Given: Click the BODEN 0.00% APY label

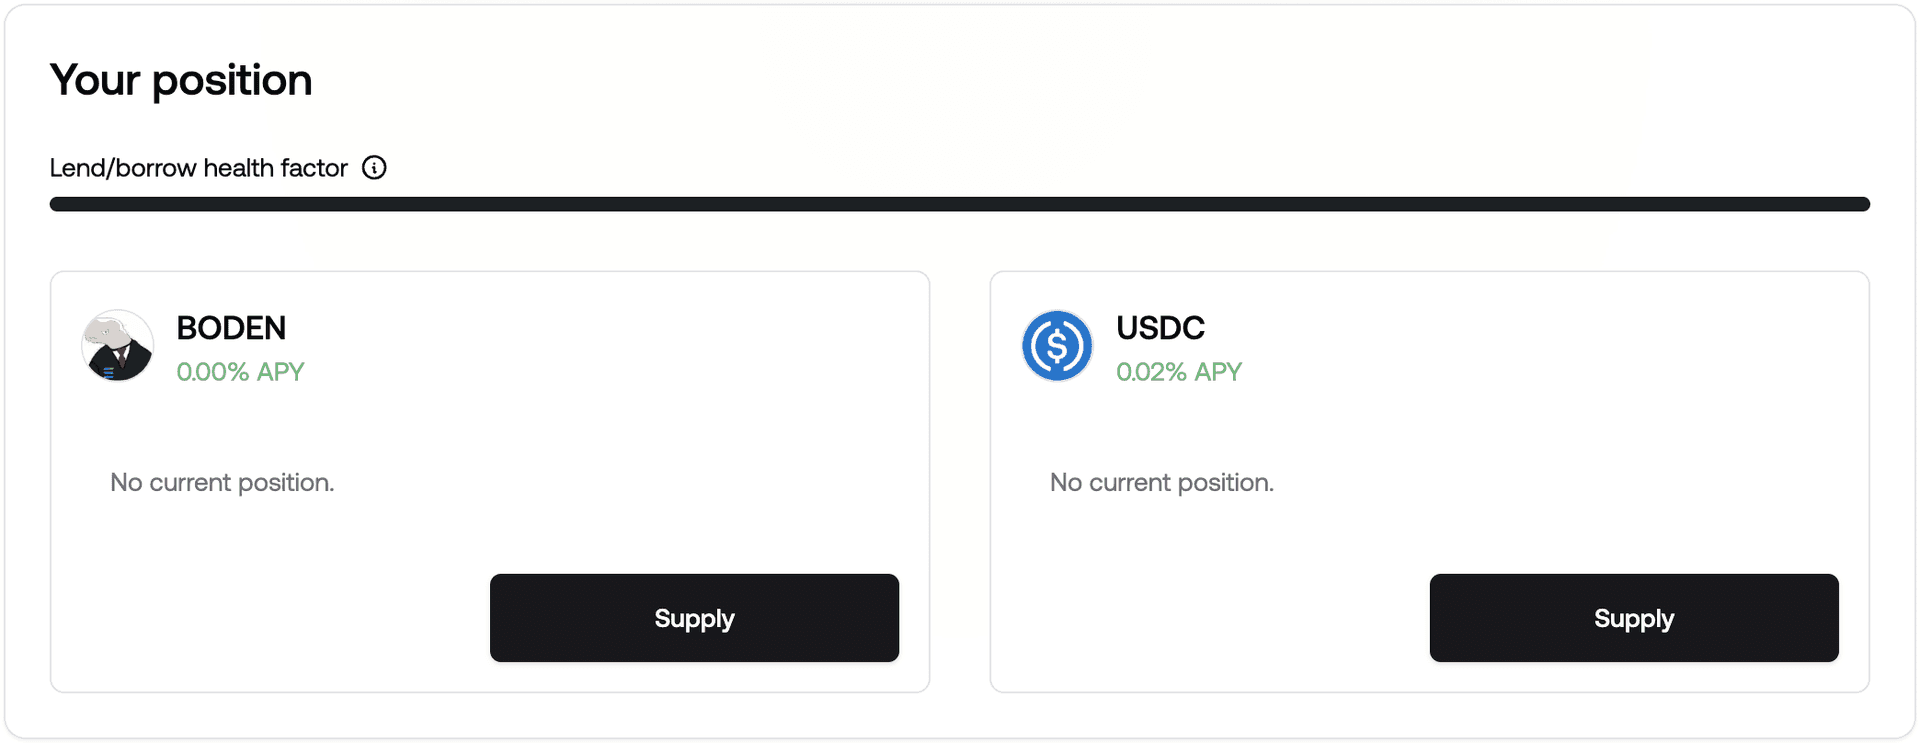Looking at the screenshot, I should coord(240,372).
